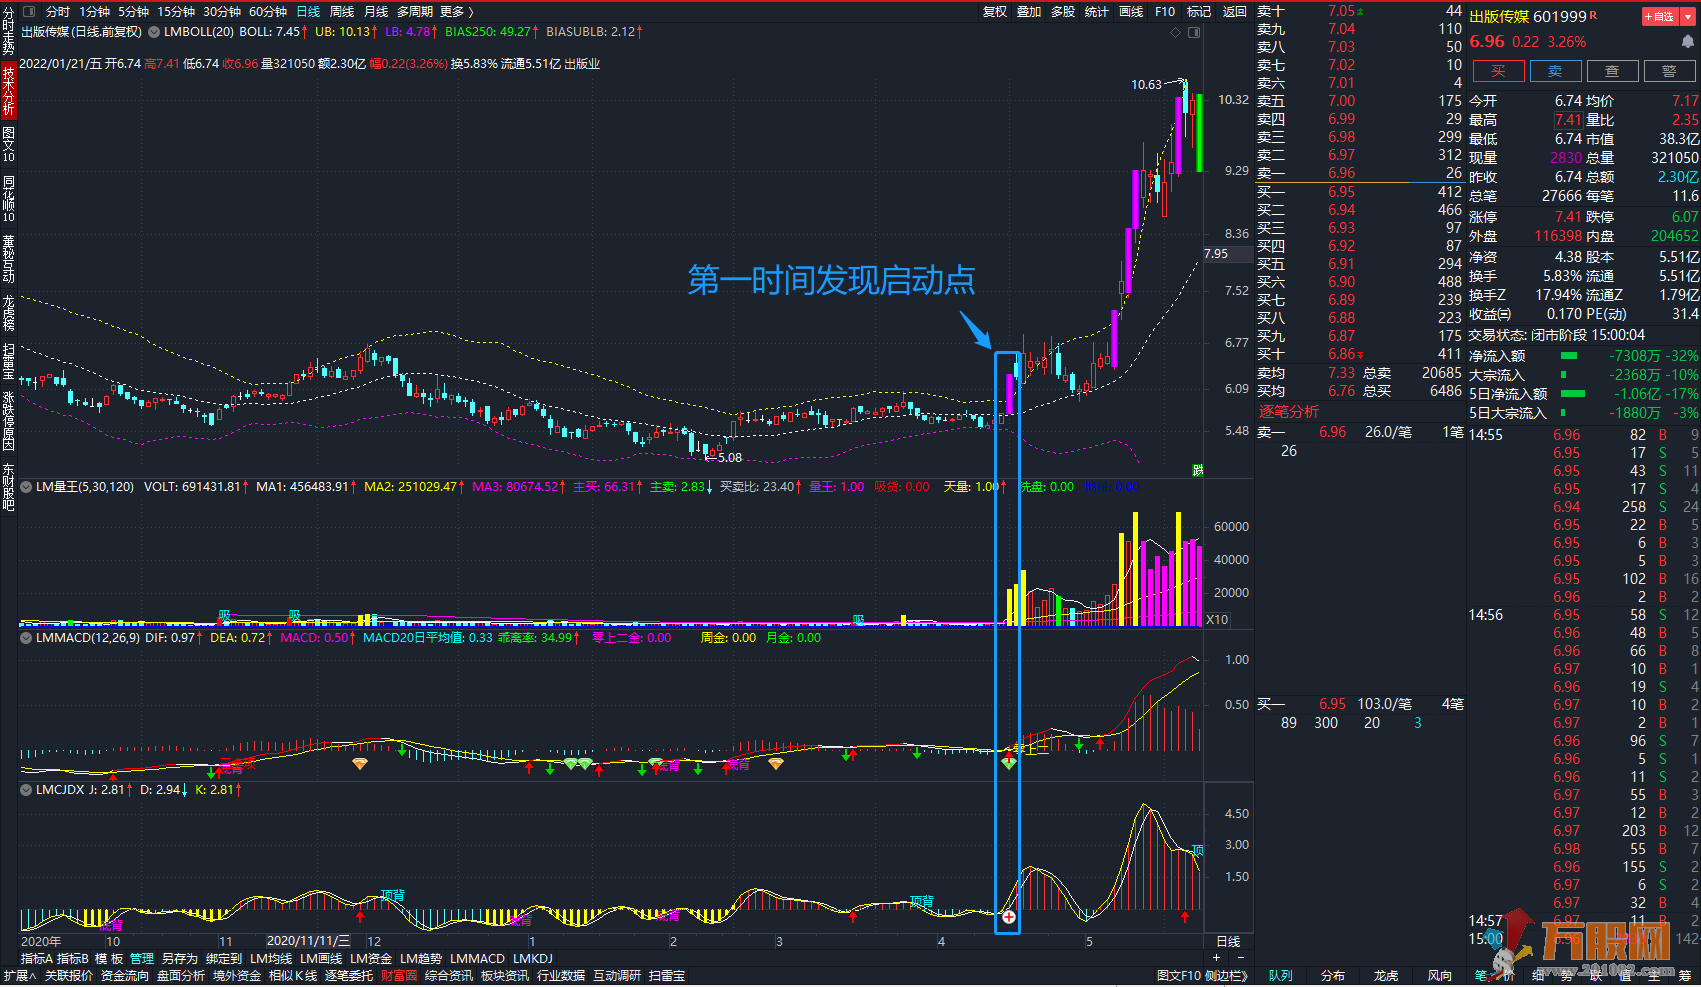Click the 绑定到 bind option

224,958
